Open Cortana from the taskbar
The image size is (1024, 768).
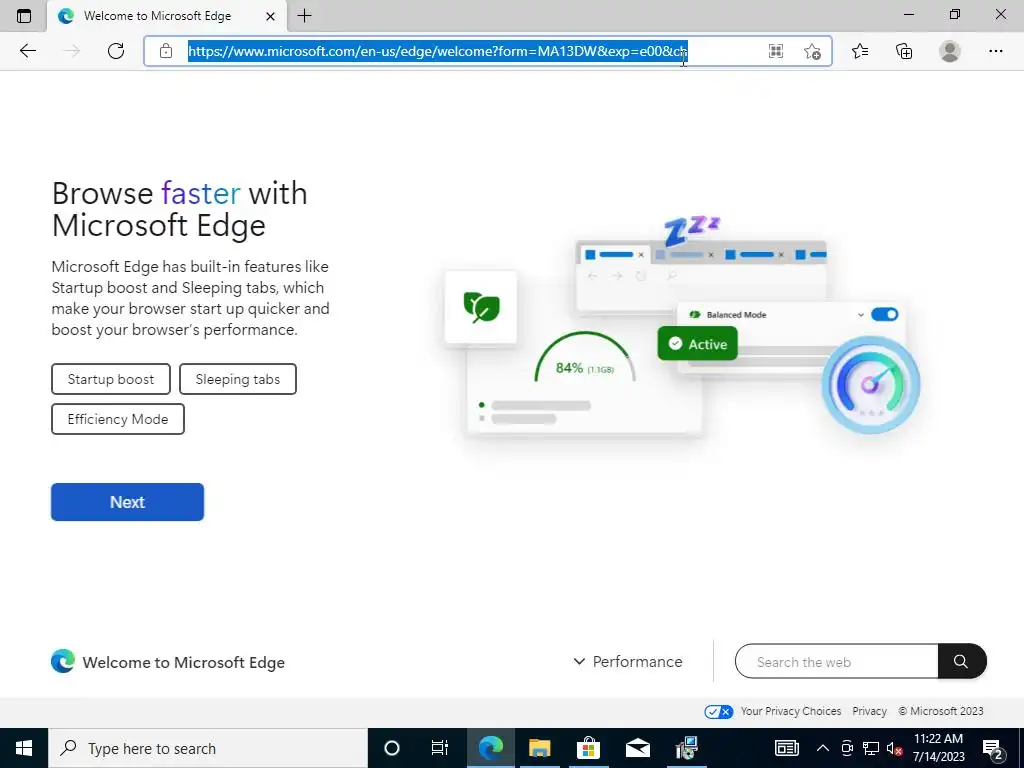point(392,748)
